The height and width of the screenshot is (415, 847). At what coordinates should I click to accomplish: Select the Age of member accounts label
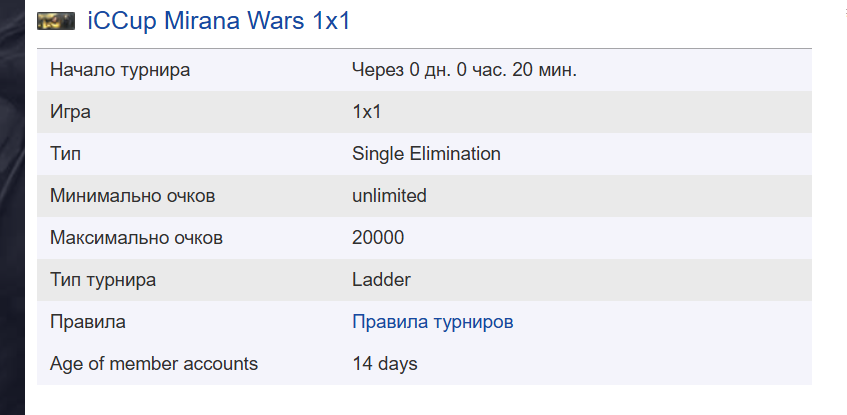point(154,364)
